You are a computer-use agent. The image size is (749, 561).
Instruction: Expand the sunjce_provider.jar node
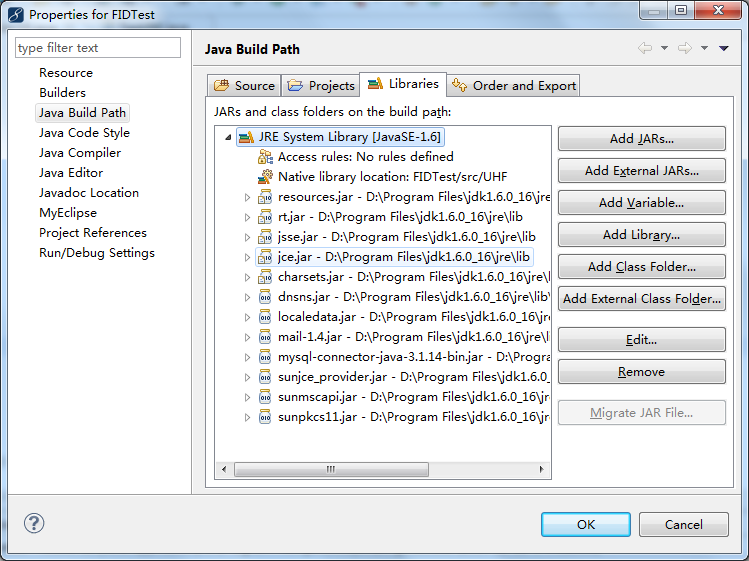coord(247,378)
